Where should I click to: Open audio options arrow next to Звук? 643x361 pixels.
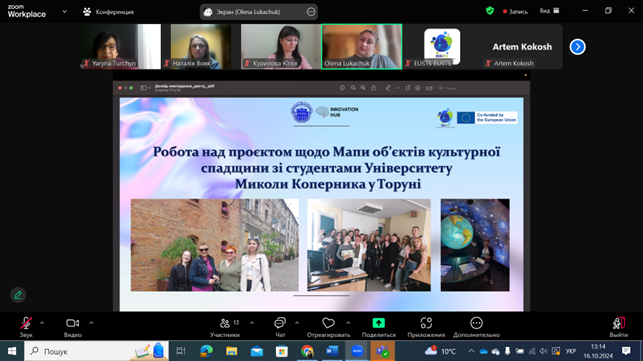[x=42, y=323]
